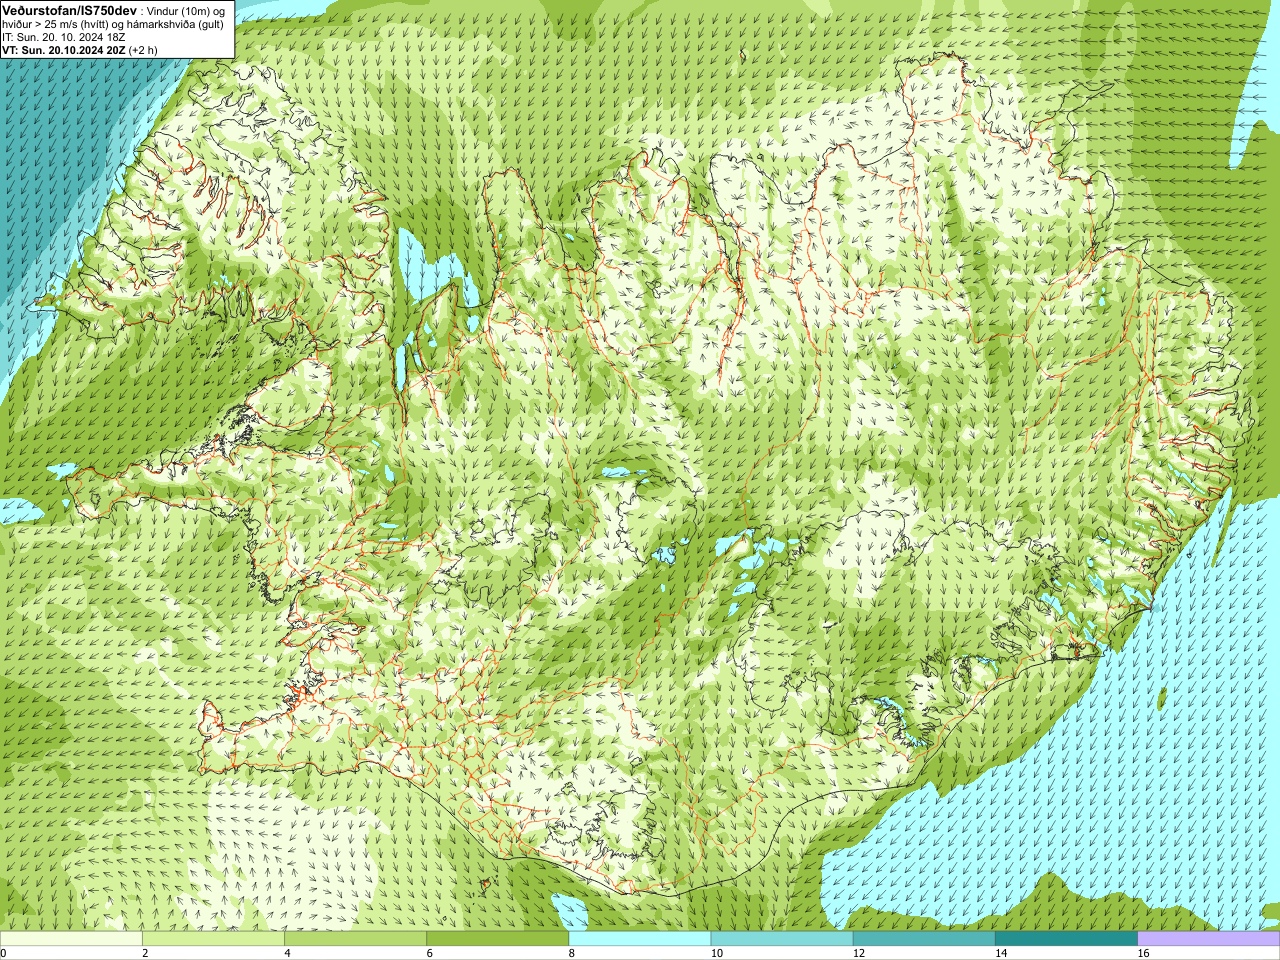Select the 4–6 m/s medium green legend swatch
The width and height of the screenshot is (1280, 960).
coord(355,939)
